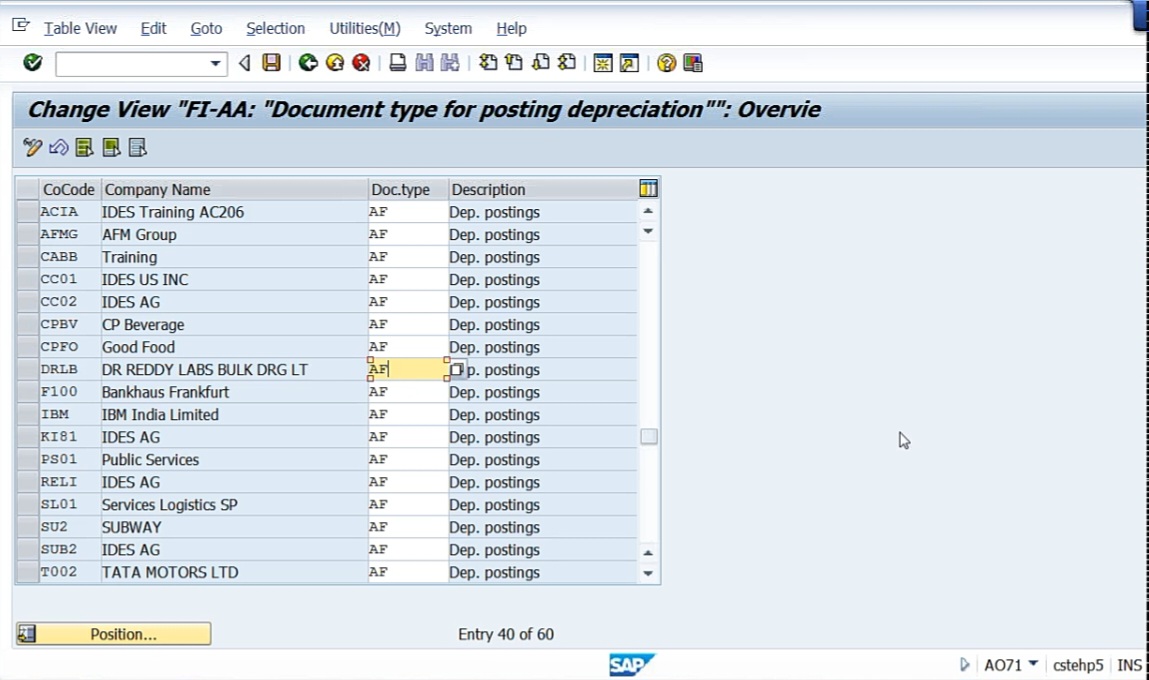Open the Edit menu
1149x680 pixels.
153,29
